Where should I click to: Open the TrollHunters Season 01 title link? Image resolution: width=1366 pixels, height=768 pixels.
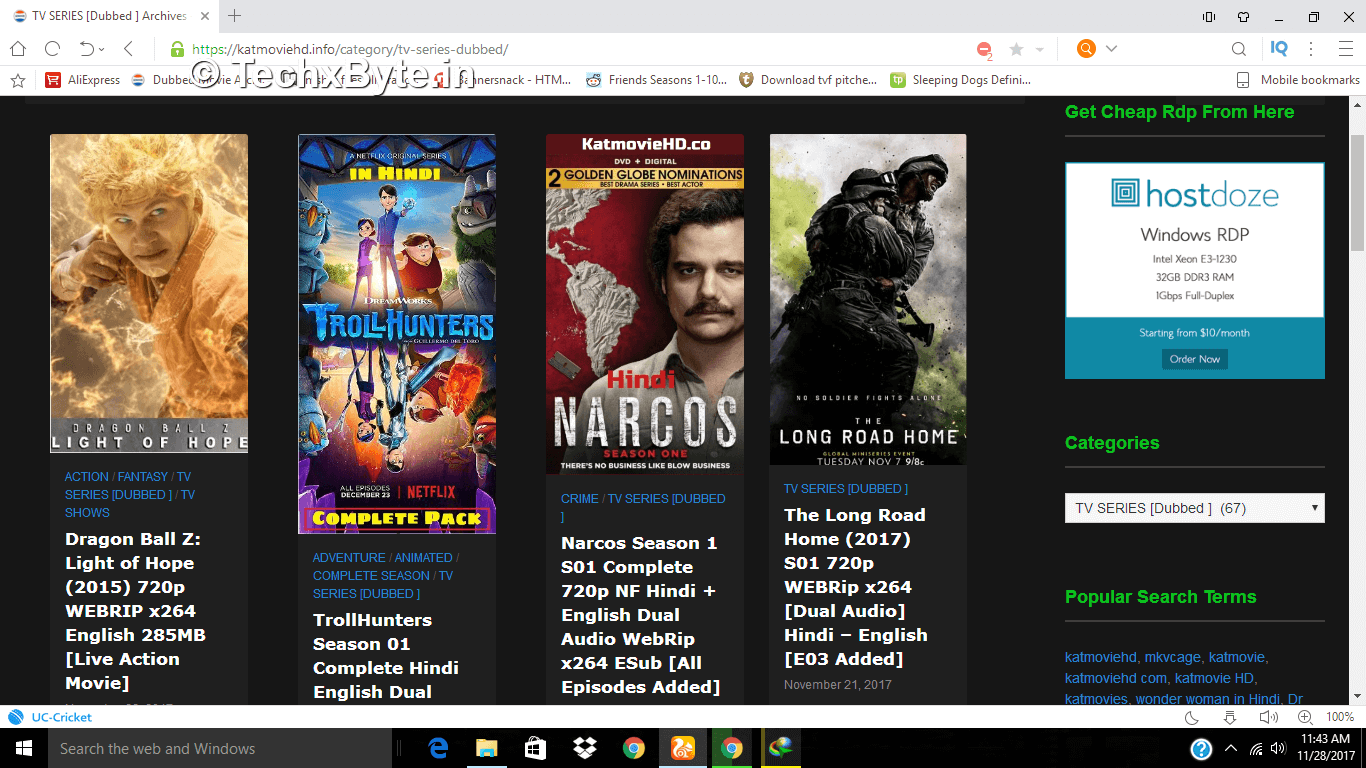click(x=386, y=656)
